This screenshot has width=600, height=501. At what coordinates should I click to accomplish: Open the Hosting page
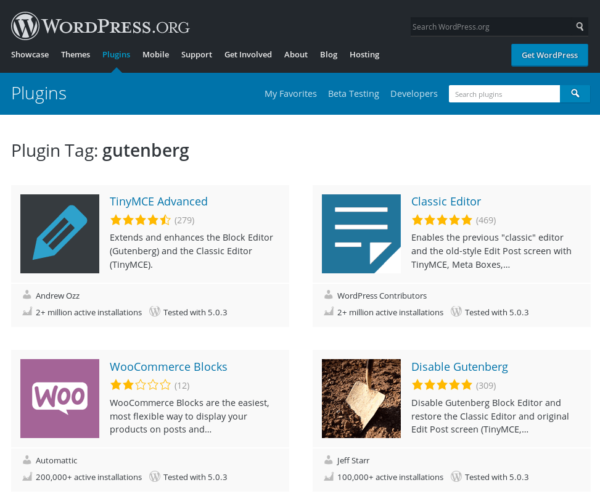(x=364, y=55)
